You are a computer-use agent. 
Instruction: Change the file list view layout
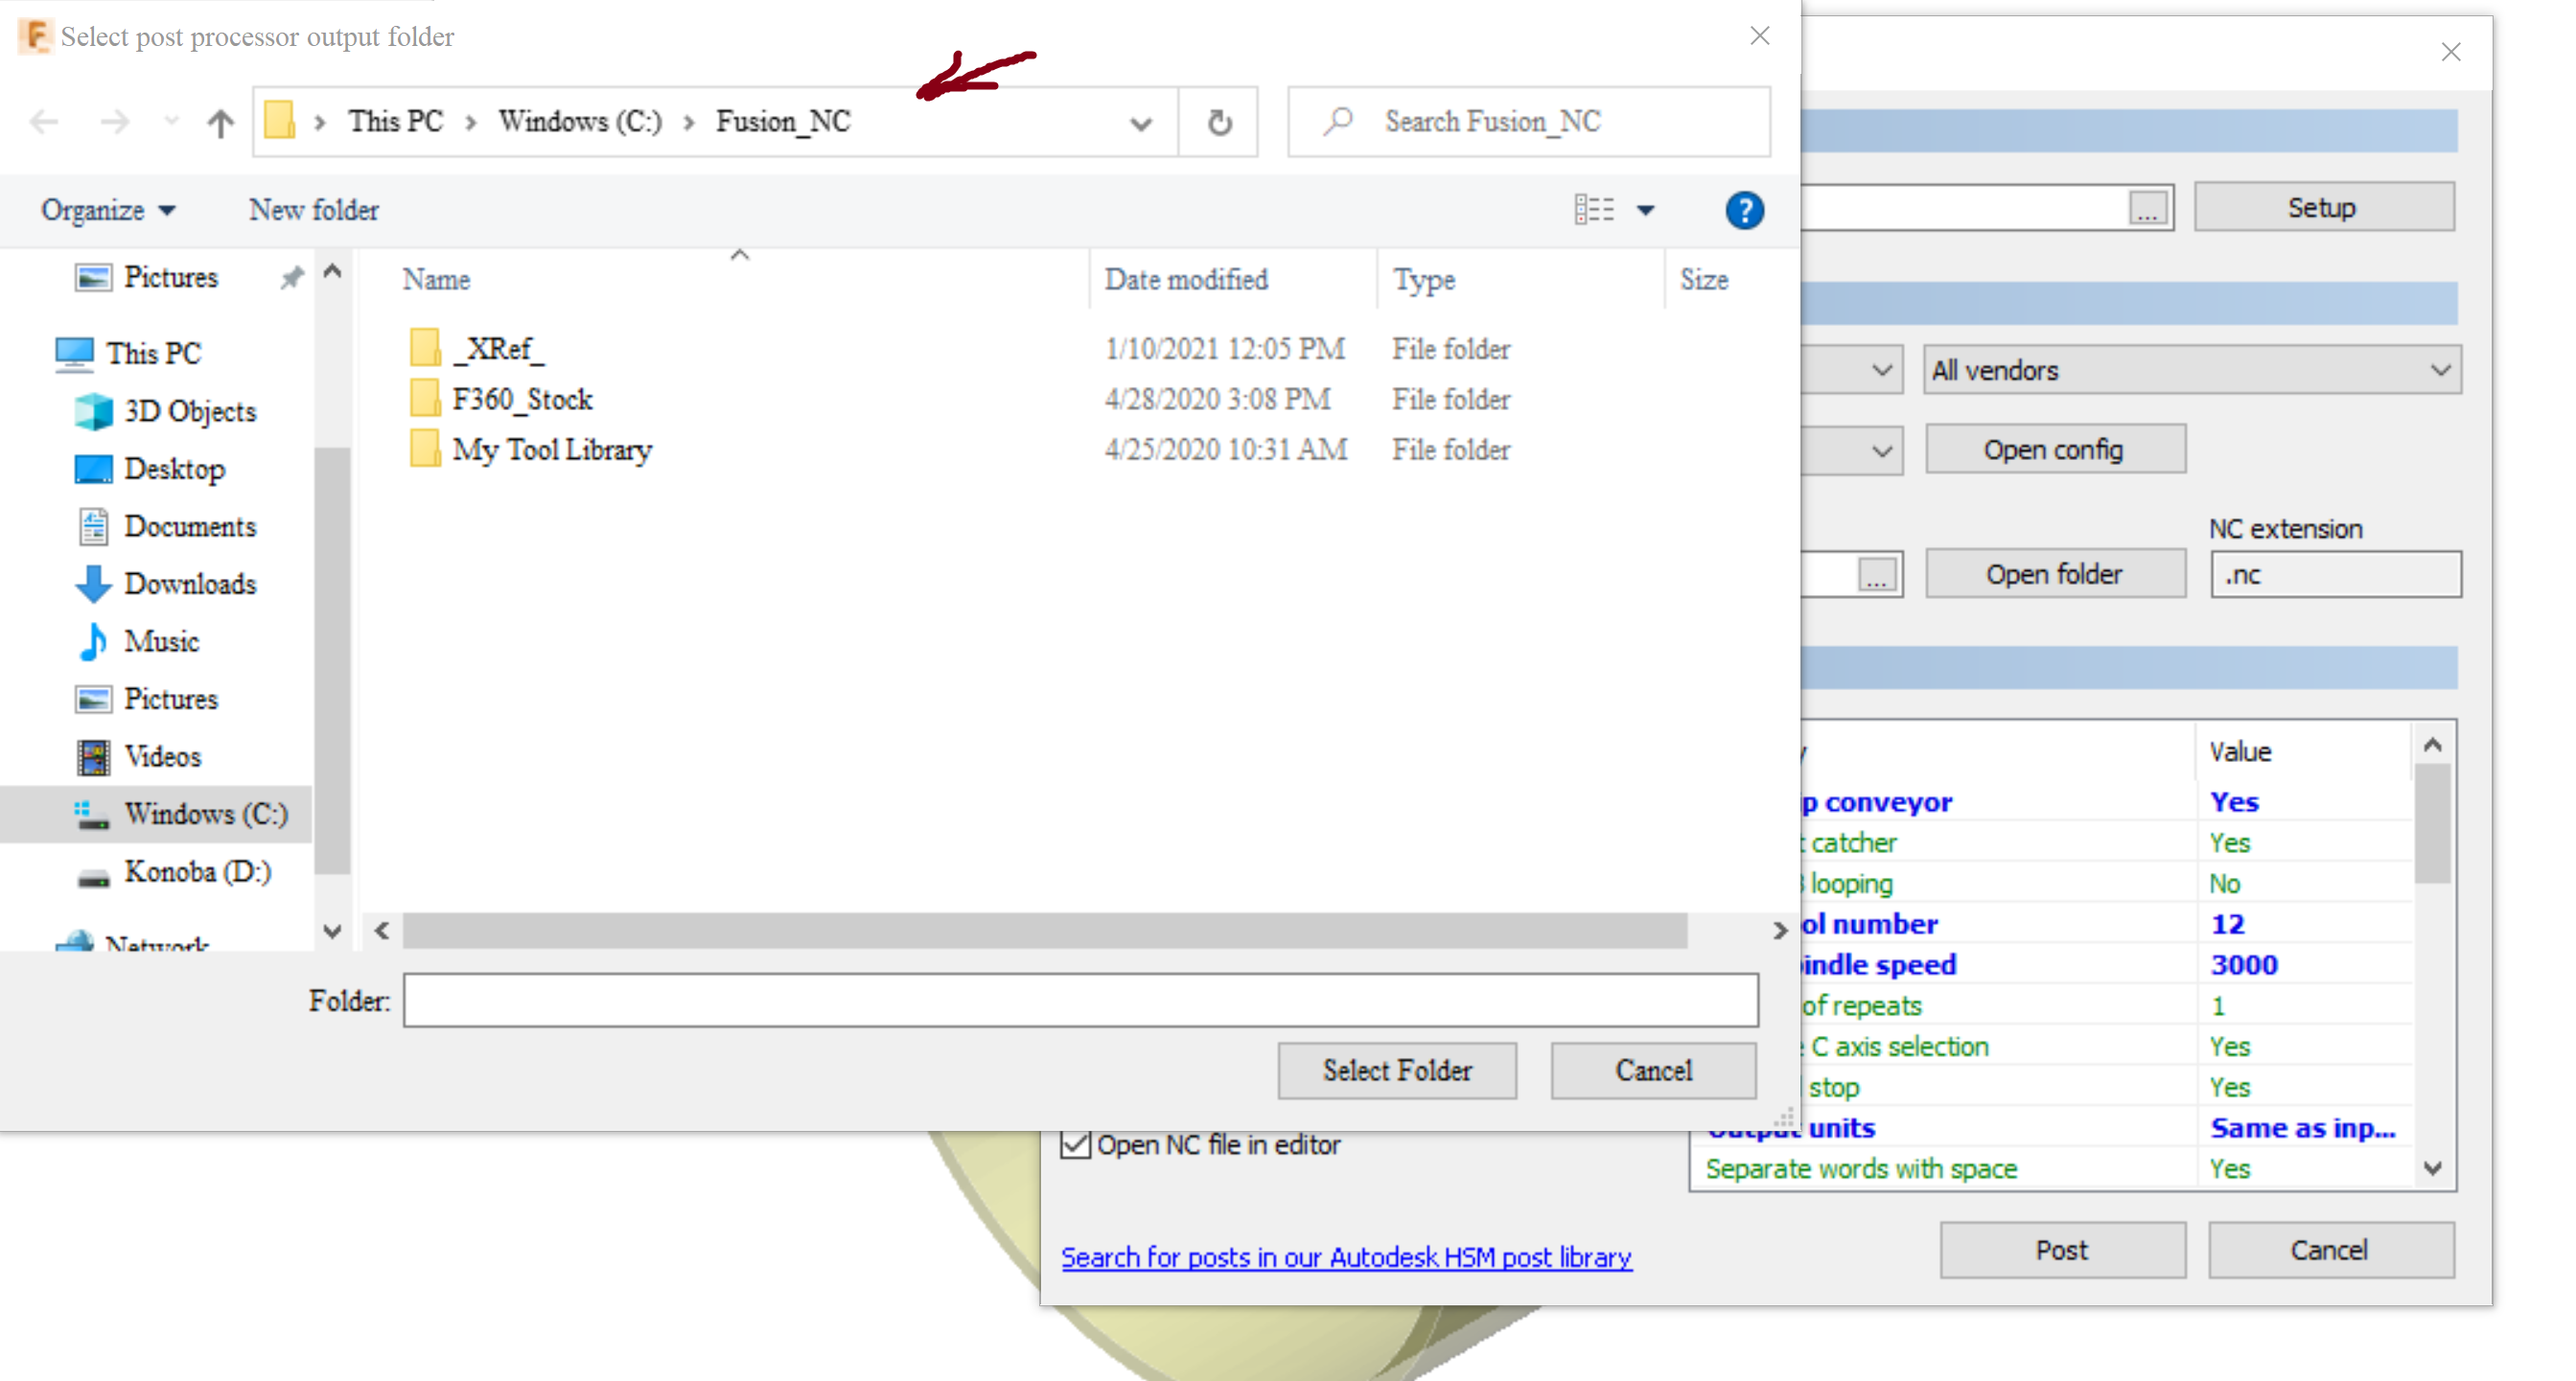[x=1596, y=210]
